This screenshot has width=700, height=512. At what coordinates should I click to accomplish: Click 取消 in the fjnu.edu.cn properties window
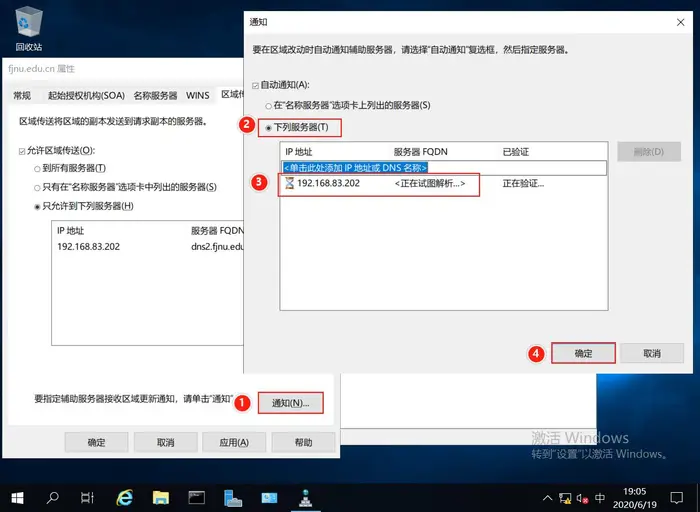165,442
